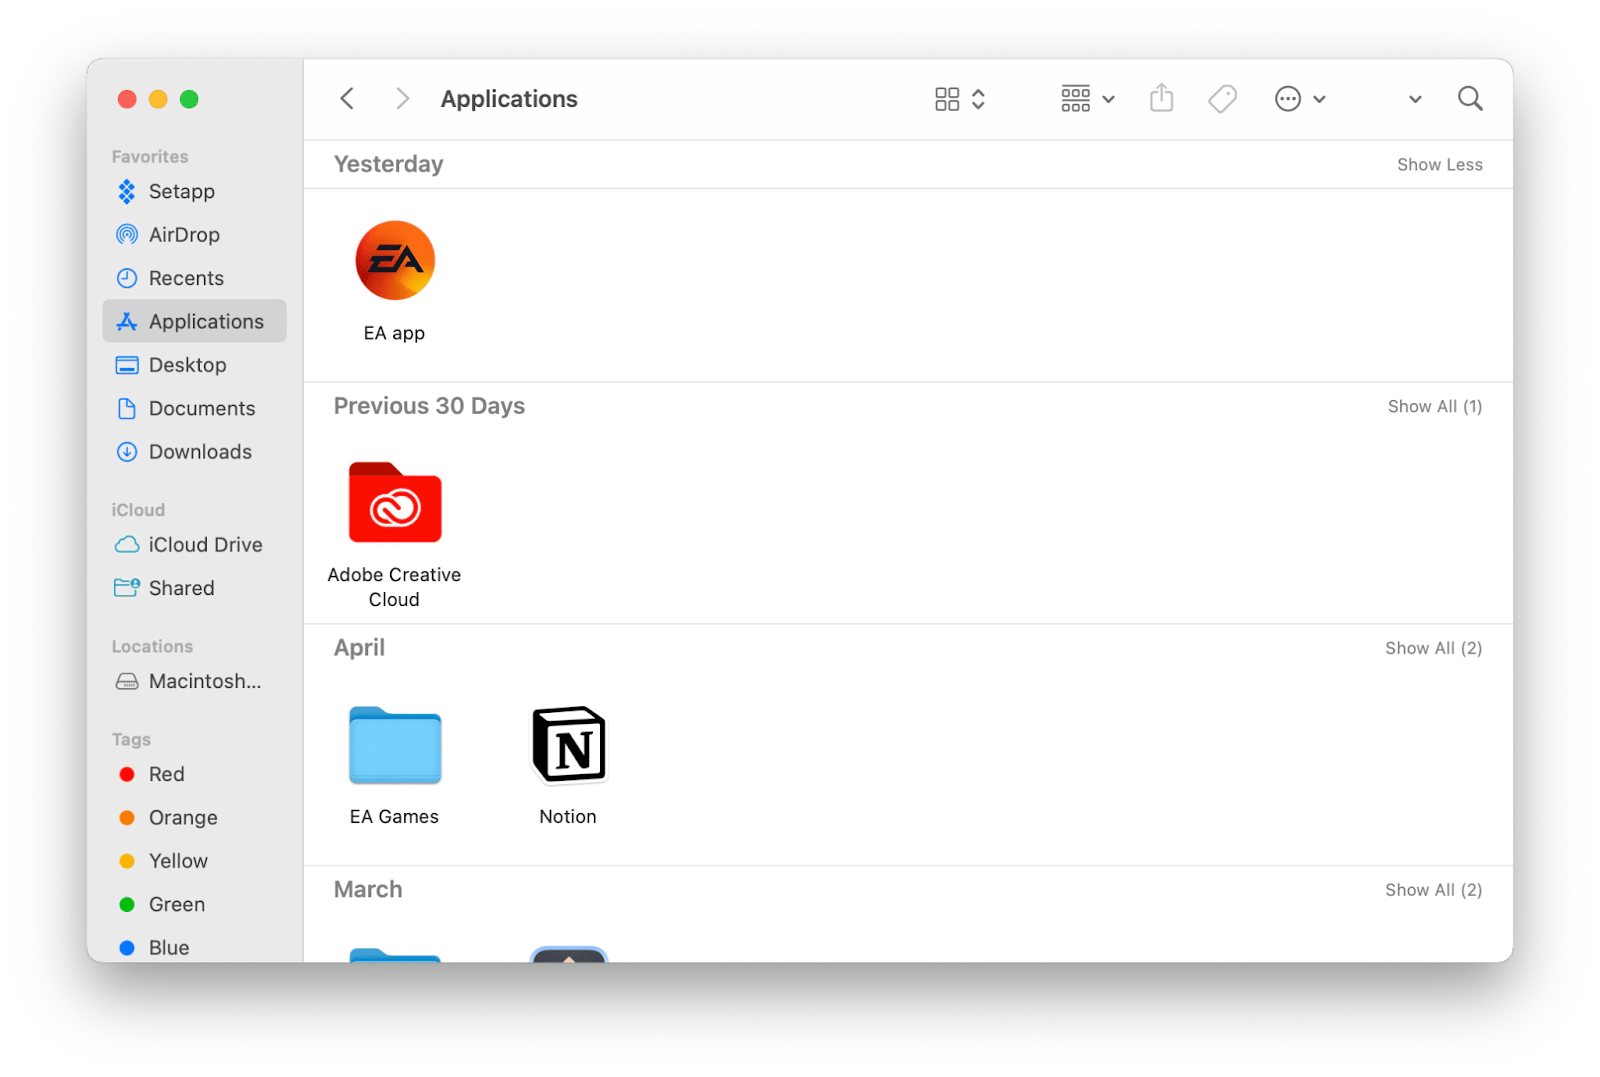
Task: Click Show All (1) for Previous 30 Days
Action: 1434,406
